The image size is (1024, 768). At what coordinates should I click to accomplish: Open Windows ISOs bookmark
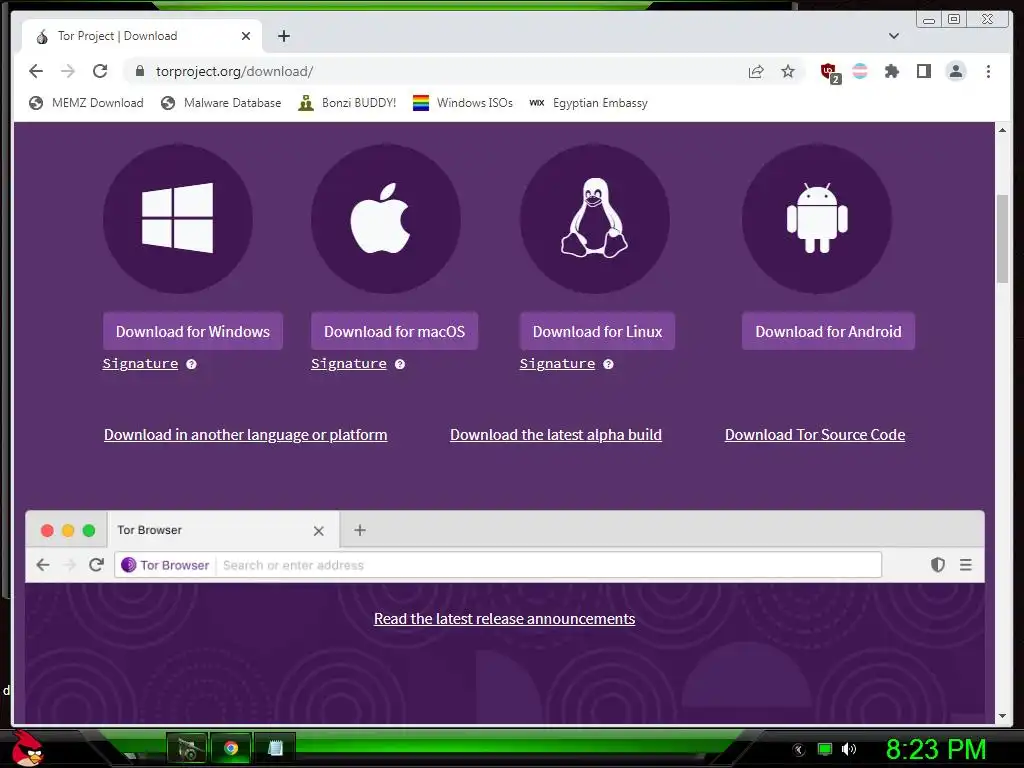tap(463, 103)
